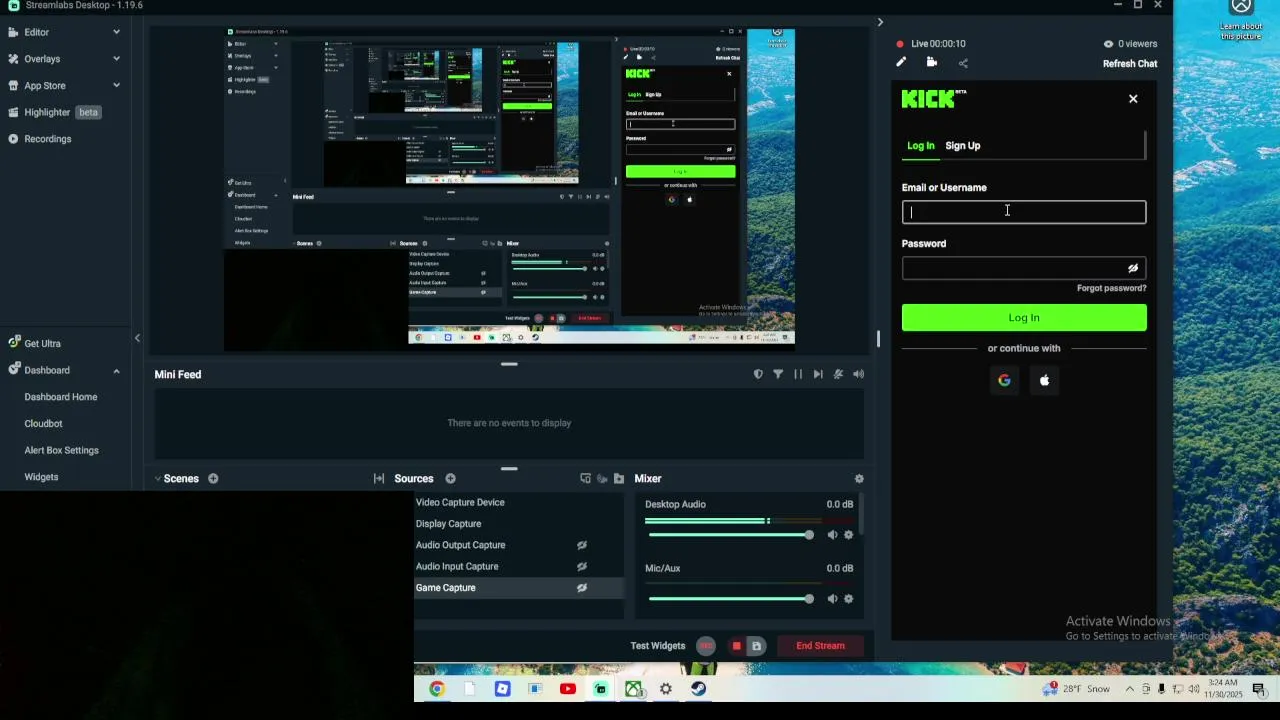1280x720 pixels.
Task: Toggle Mini Feed alert volume speaker icon
Action: 858,374
